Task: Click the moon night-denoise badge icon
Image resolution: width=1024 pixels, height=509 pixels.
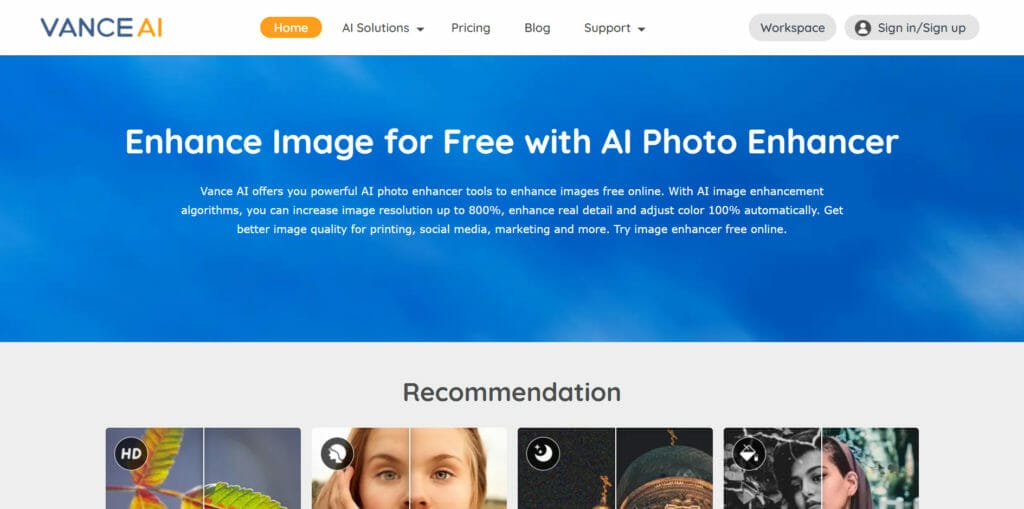Action: coord(543,453)
